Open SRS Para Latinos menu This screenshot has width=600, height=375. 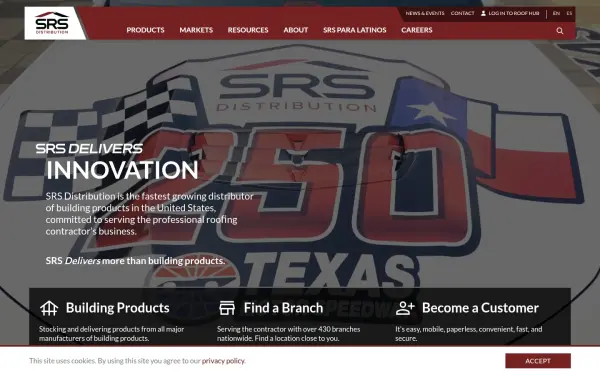pyautogui.click(x=354, y=30)
